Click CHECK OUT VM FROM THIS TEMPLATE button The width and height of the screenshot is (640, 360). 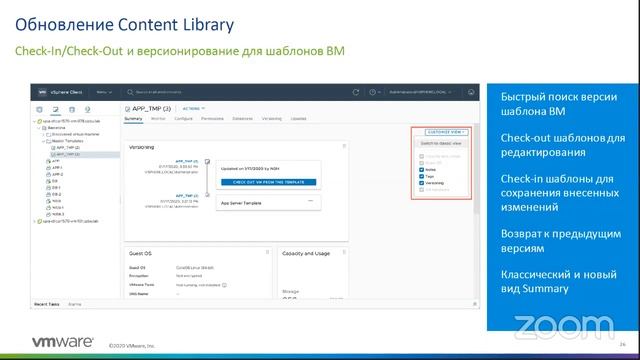click(269, 182)
